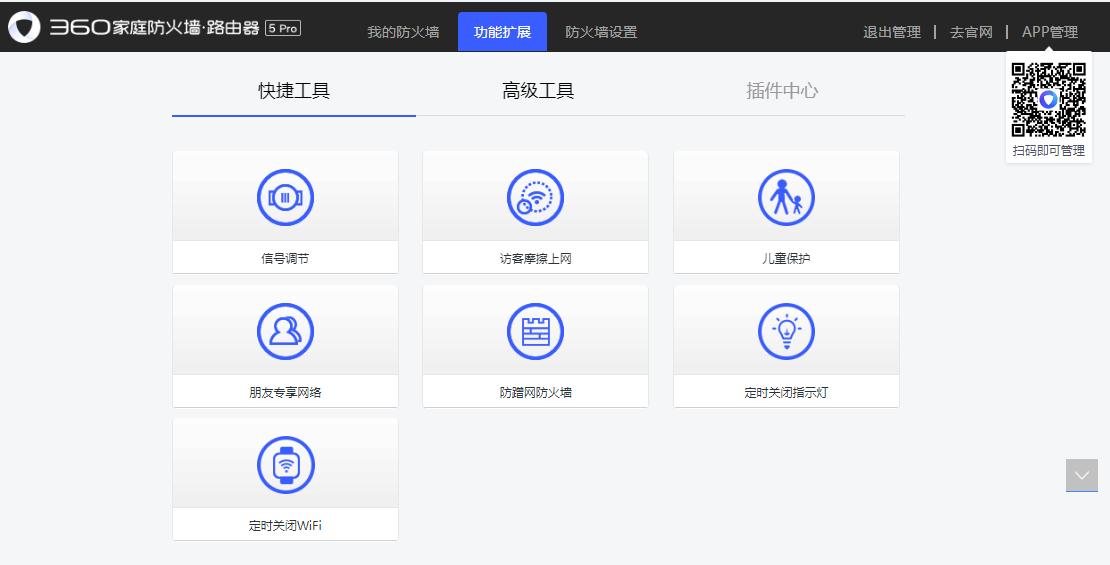Click the 儿童保护 label
Screen dimensions: 1110x565
(x=786, y=258)
